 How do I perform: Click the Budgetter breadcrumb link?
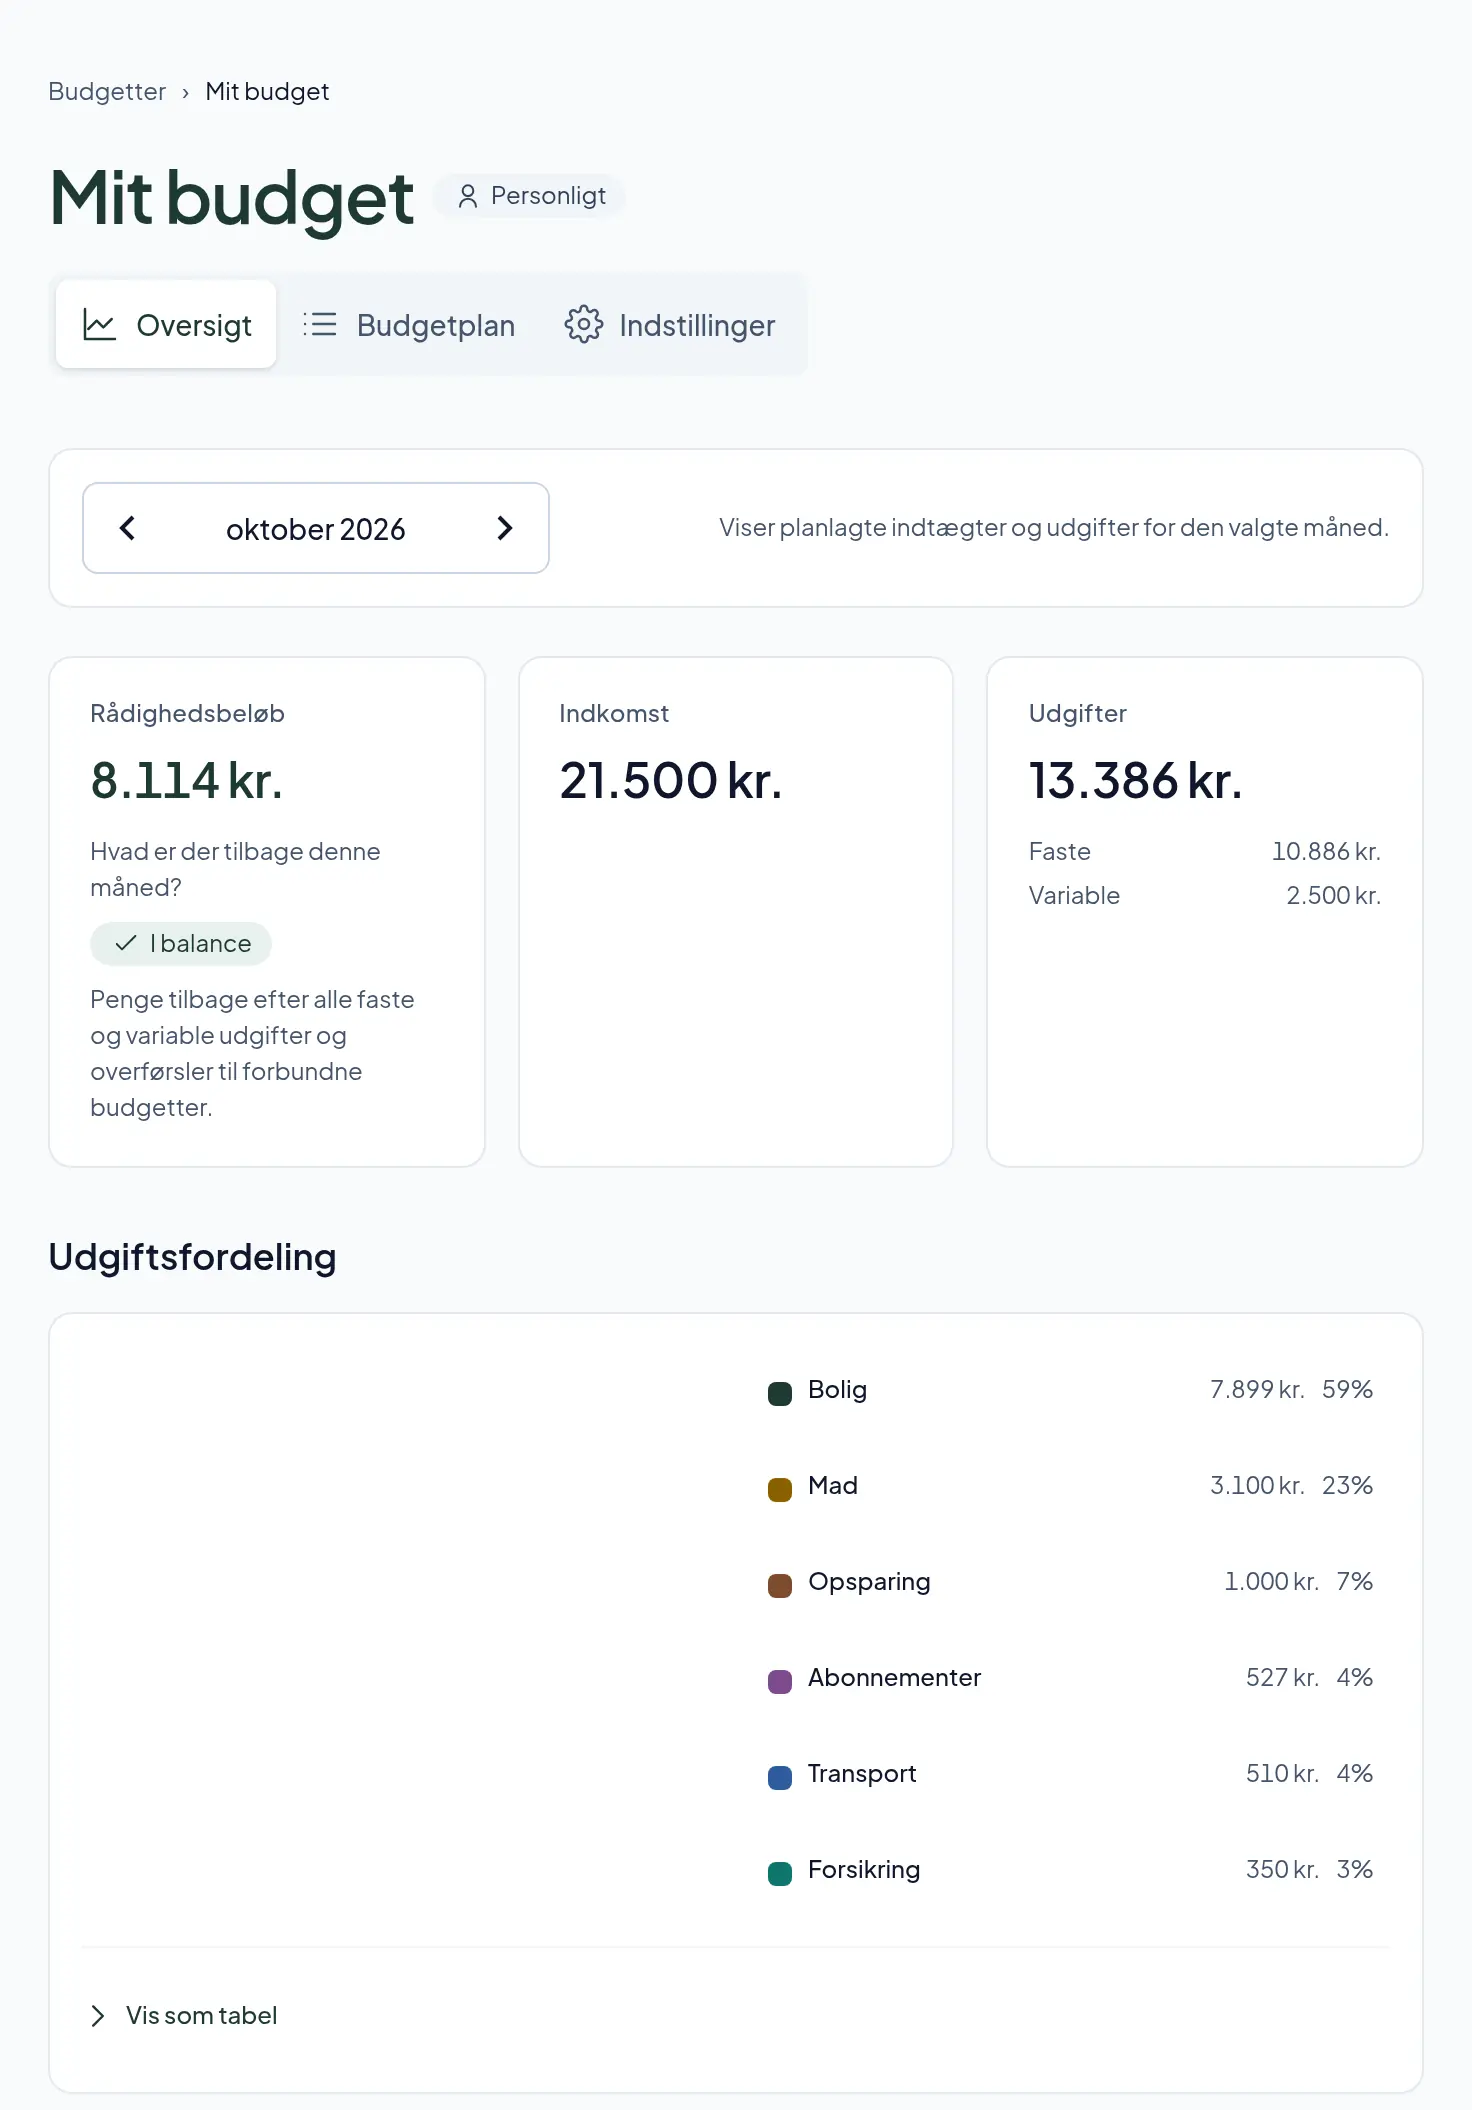[107, 92]
